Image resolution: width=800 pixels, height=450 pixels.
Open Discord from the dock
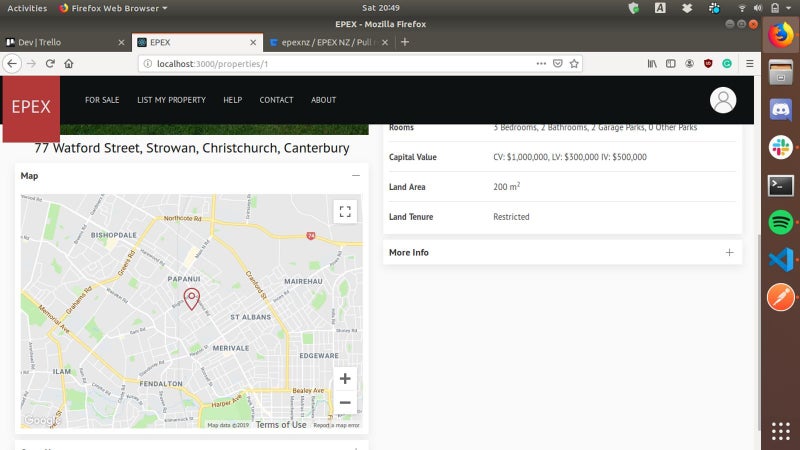[x=781, y=110]
